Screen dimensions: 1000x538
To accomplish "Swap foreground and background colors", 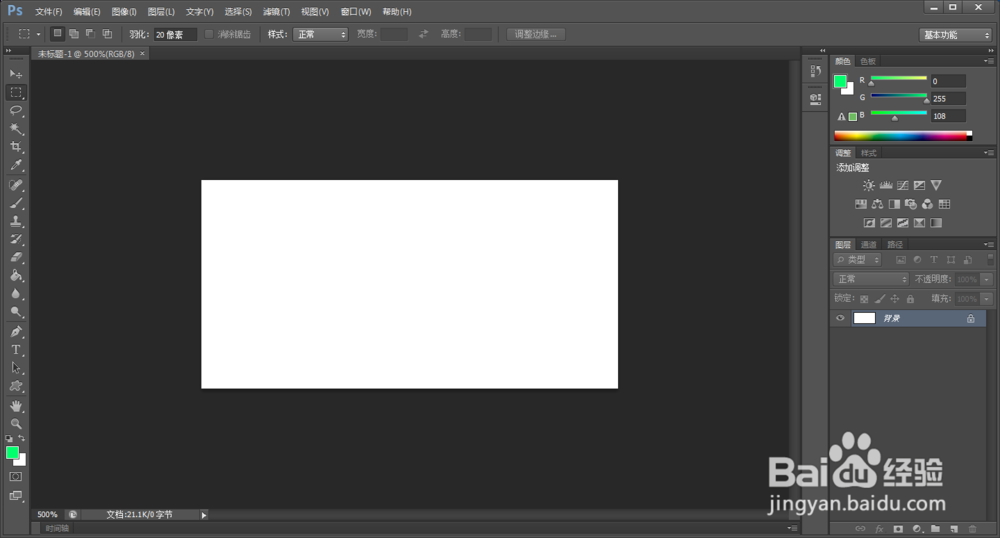I will pyautogui.click(x=22, y=439).
